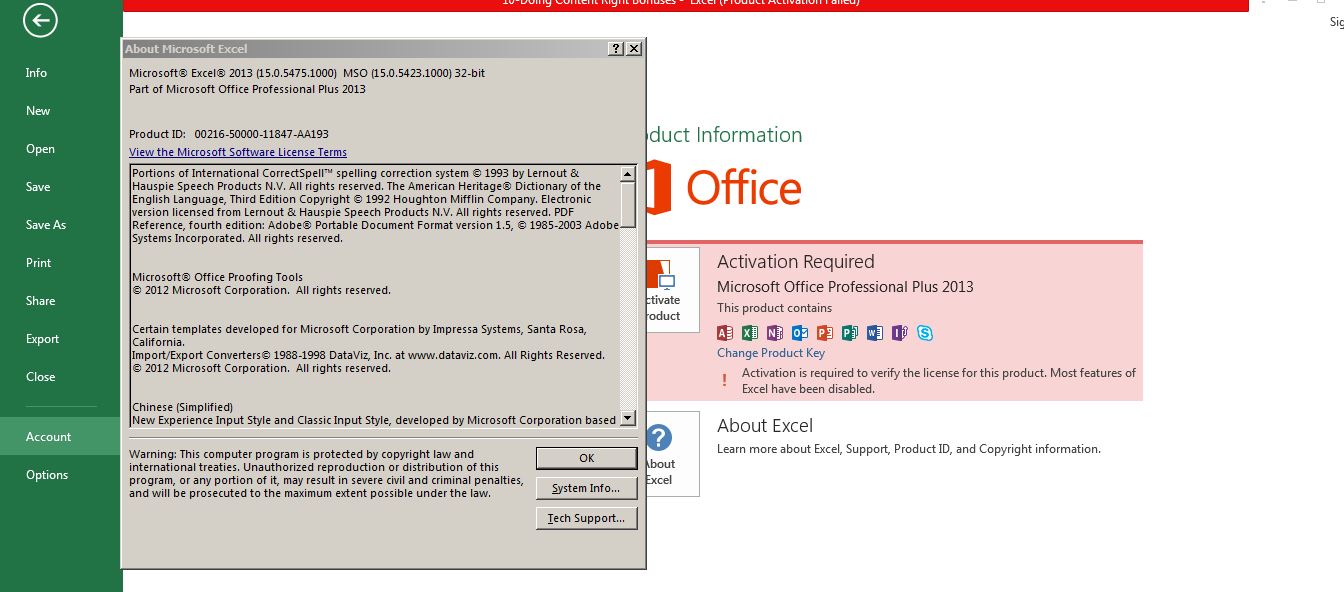Viewport: 1344px width, 592px height.
Task: Click the 'This product contains' label
Action: tap(774, 308)
